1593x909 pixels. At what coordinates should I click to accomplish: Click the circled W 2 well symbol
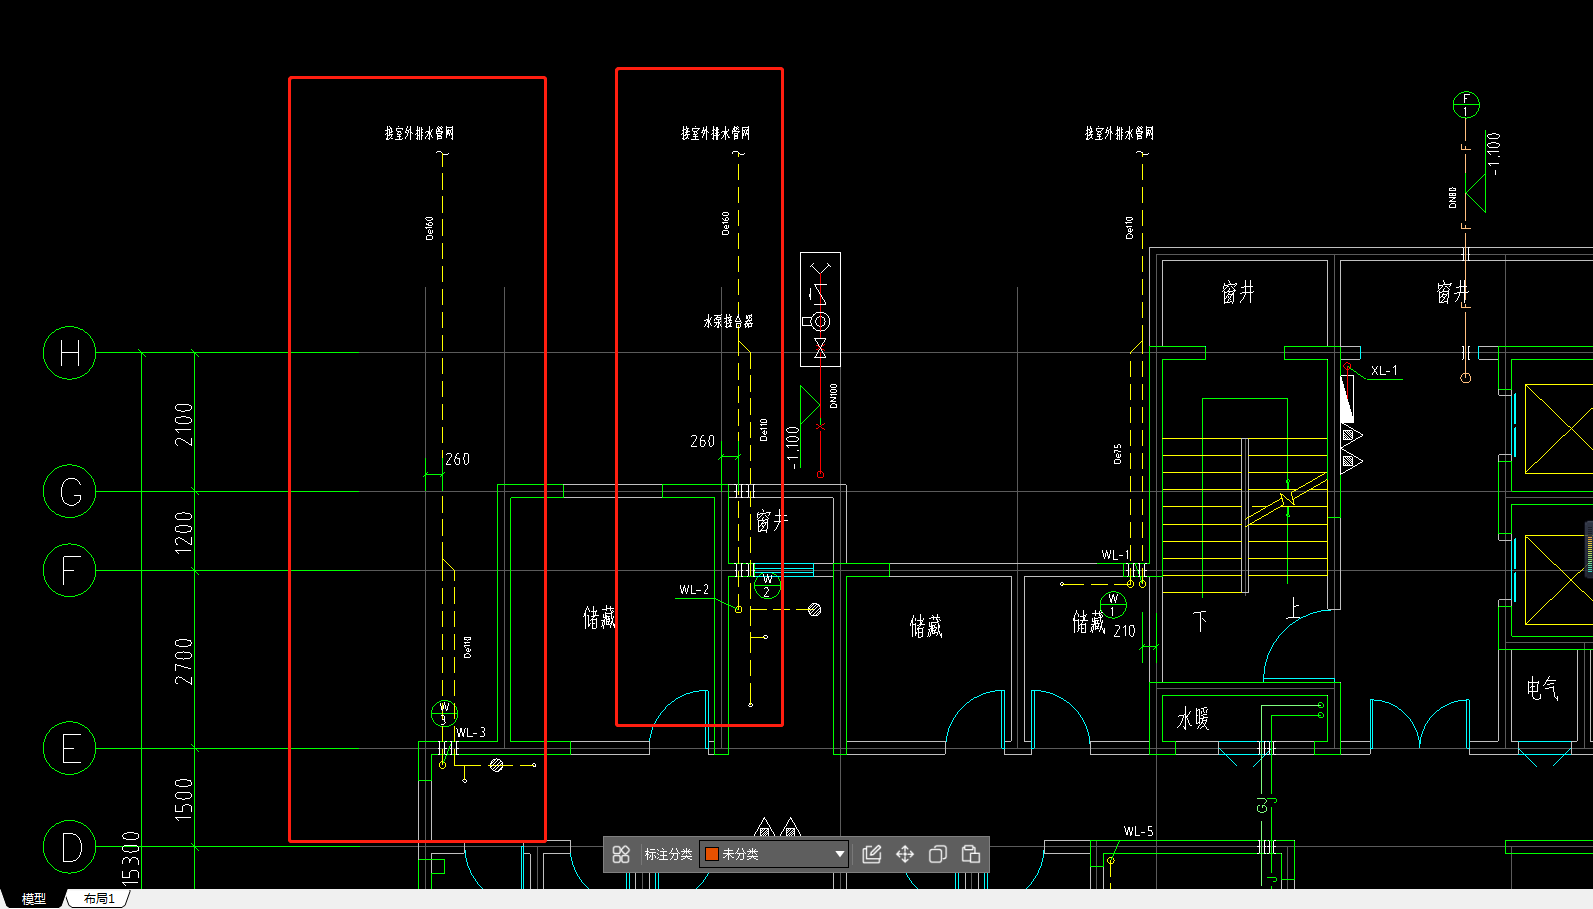click(x=767, y=586)
